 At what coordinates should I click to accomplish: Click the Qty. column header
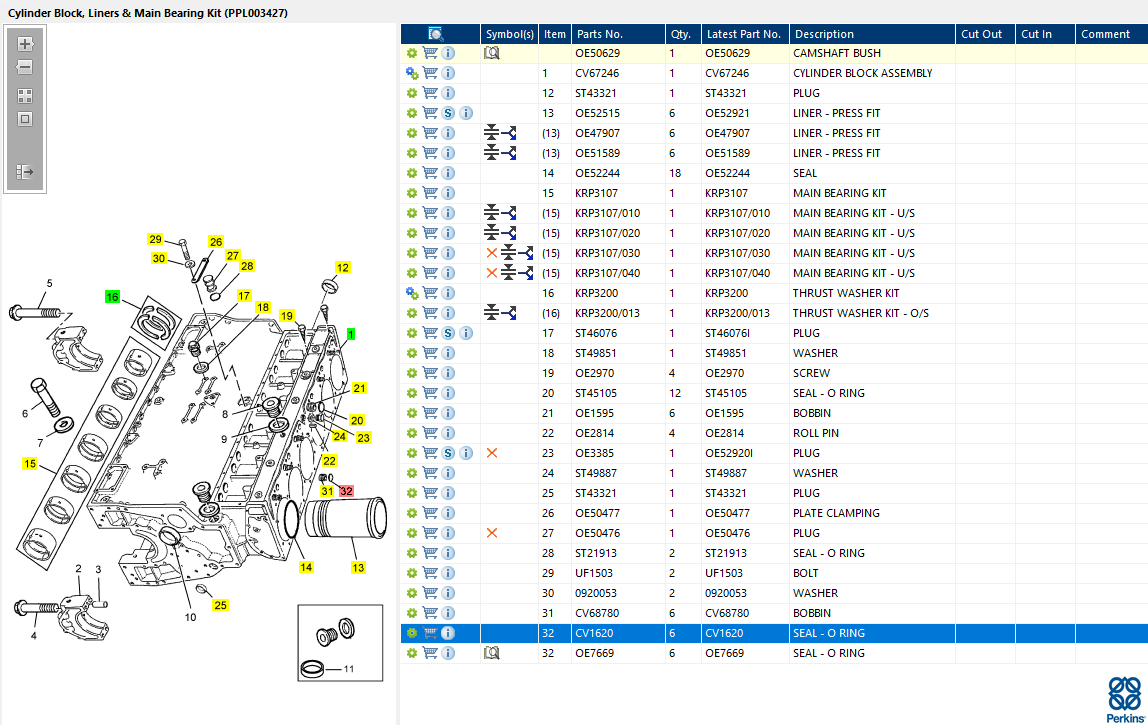[682, 34]
